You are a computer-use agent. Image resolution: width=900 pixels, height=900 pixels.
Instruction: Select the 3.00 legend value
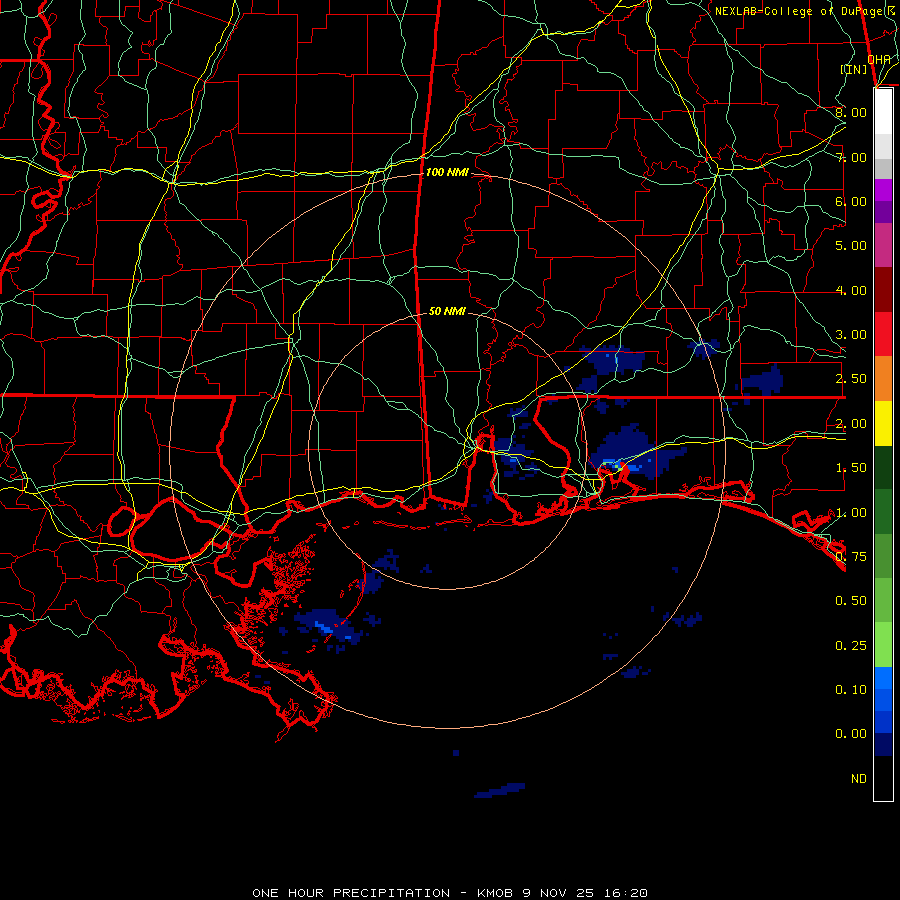(851, 335)
